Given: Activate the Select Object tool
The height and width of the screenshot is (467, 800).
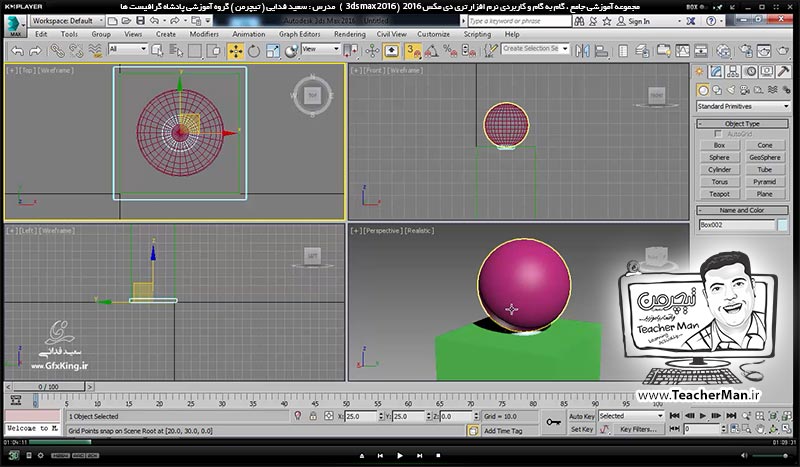Looking at the screenshot, I should (x=158, y=51).
